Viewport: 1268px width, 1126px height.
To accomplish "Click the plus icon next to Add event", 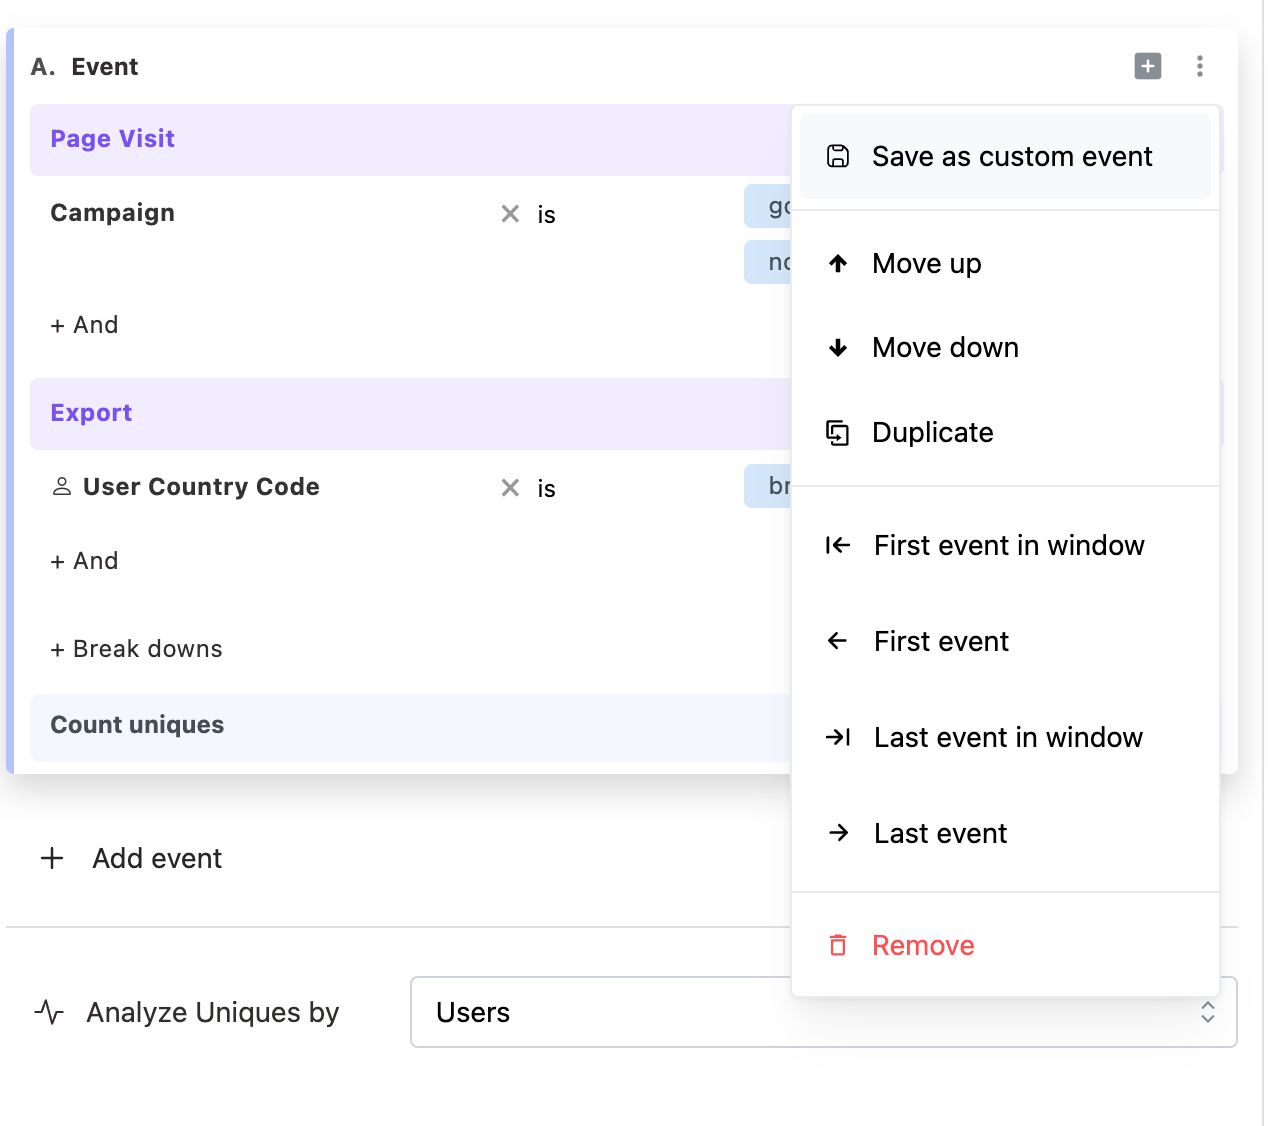I will click(52, 859).
